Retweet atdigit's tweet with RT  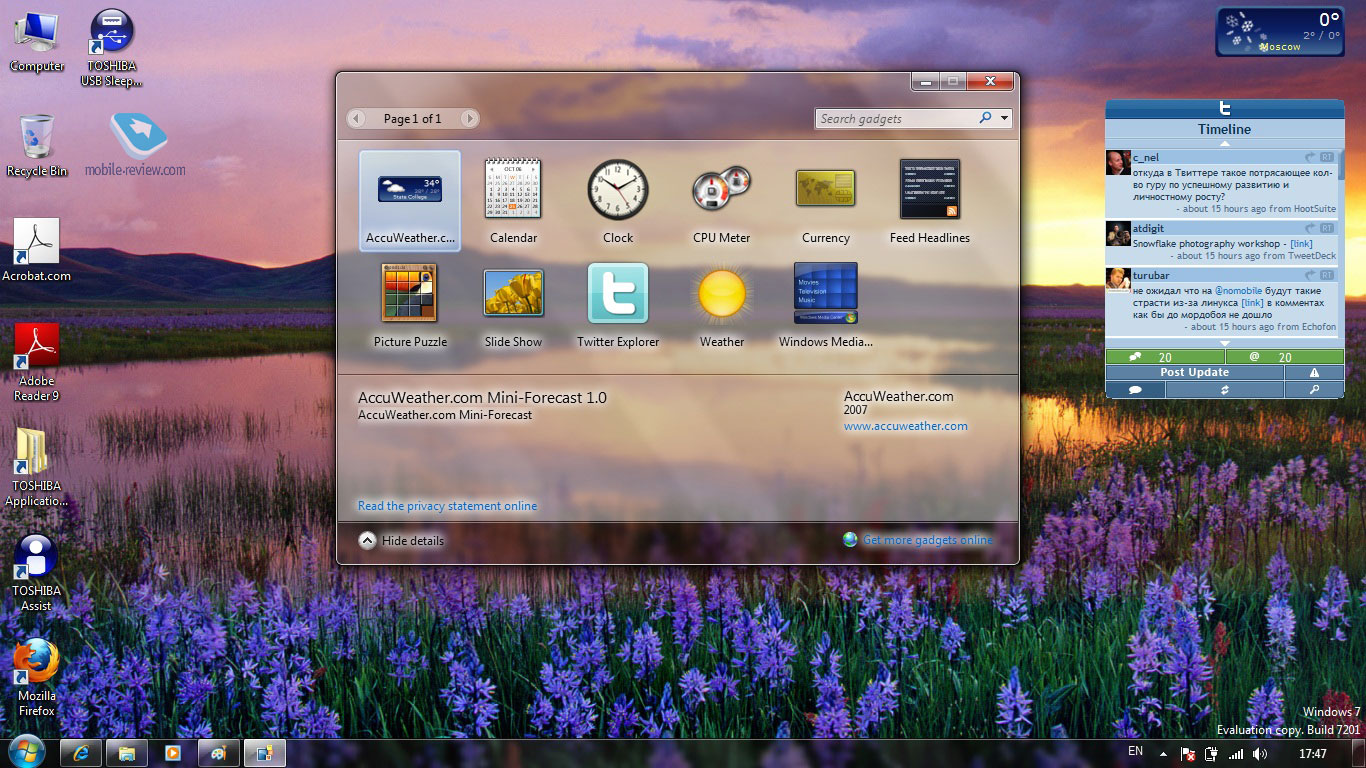1327,228
